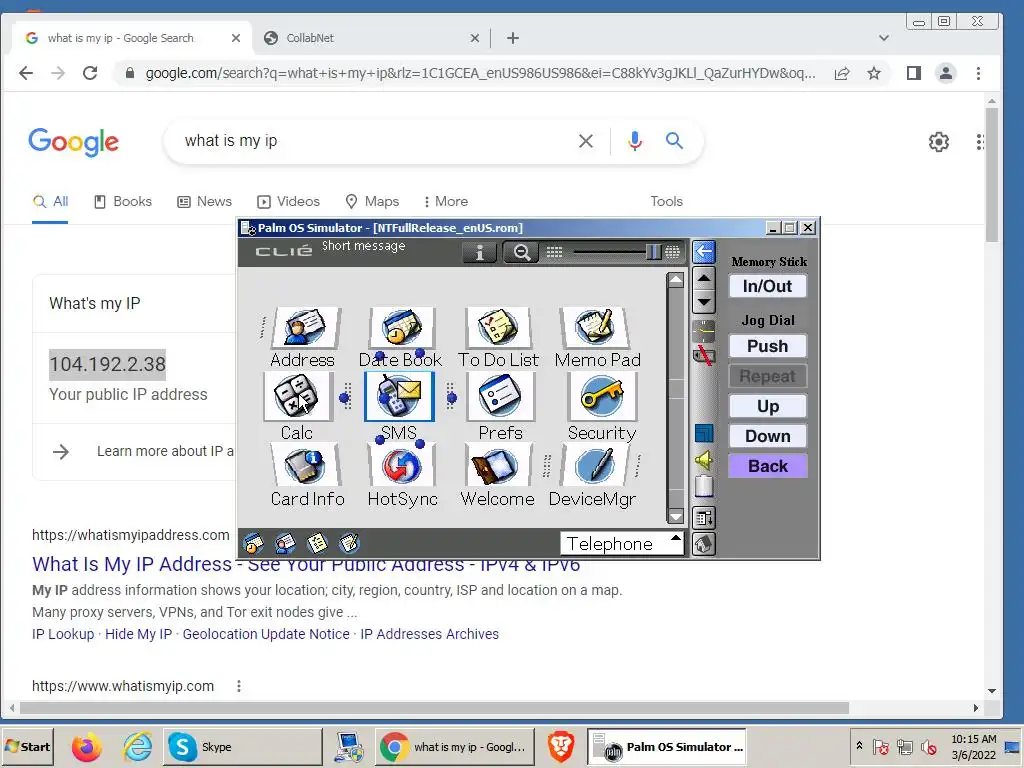Open the Prefs app icon
This screenshot has height=768, width=1024.
pyautogui.click(x=500, y=396)
